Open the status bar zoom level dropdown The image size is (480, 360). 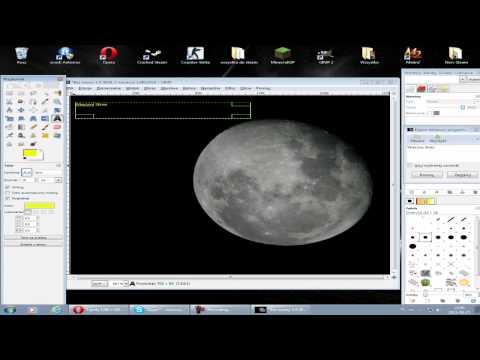coord(120,284)
